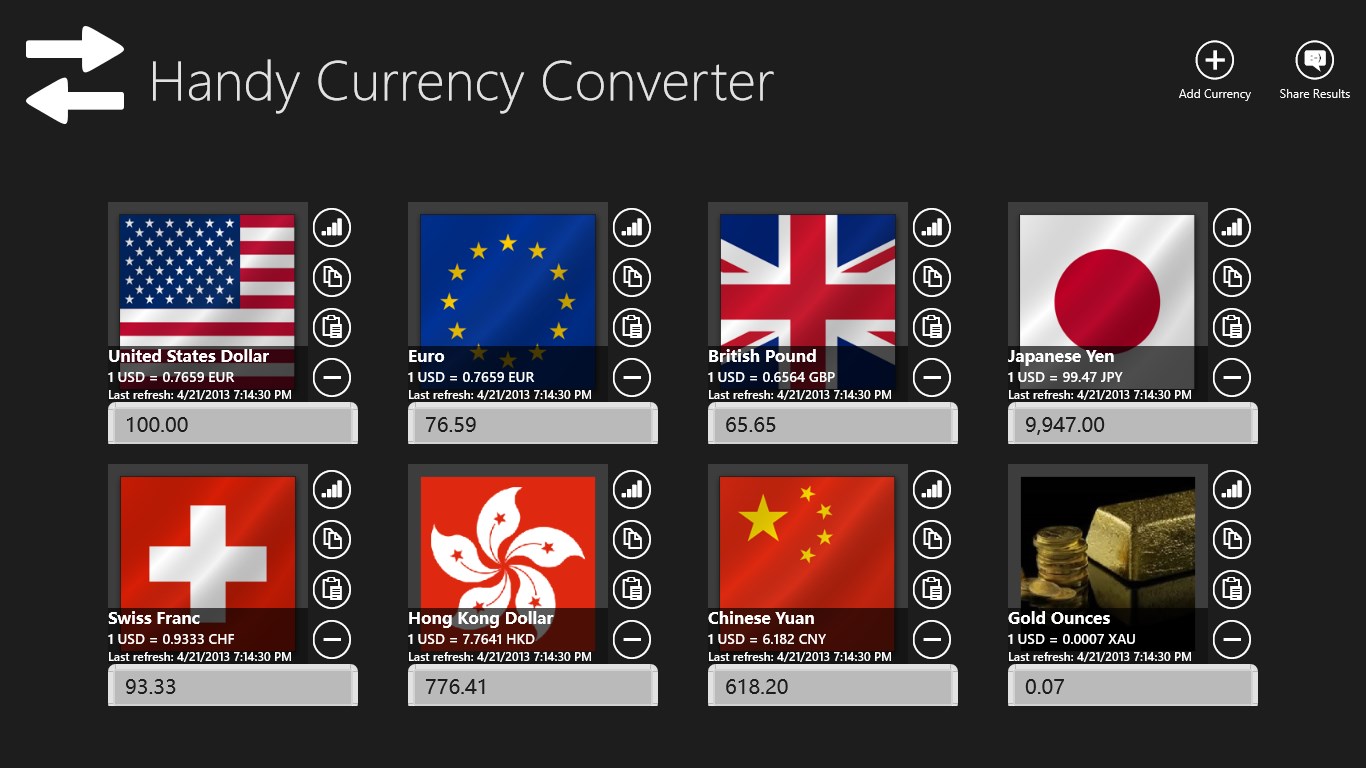Select the Japanese Yen amount field
Viewport: 1366px width, 768px height.
pos(1132,425)
